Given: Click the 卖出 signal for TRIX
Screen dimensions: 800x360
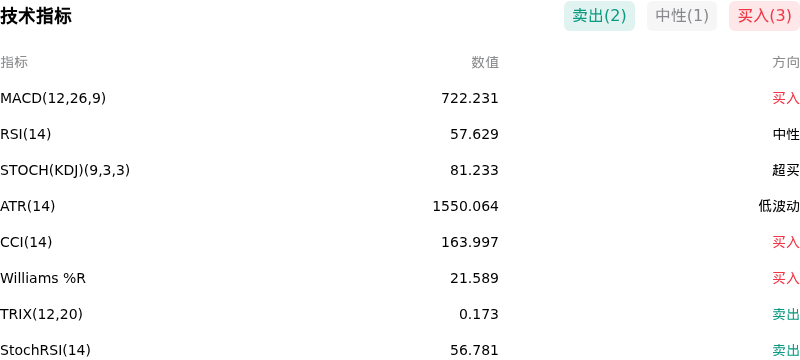Looking at the screenshot, I should (x=786, y=314).
